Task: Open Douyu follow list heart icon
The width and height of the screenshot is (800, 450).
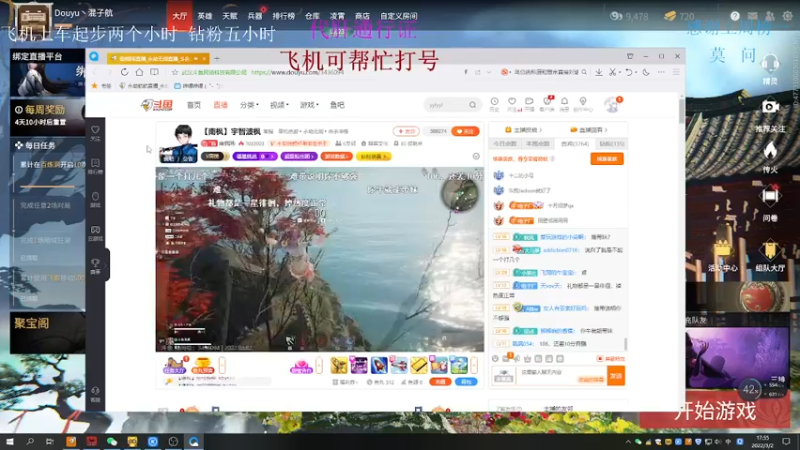Action: click(x=512, y=104)
